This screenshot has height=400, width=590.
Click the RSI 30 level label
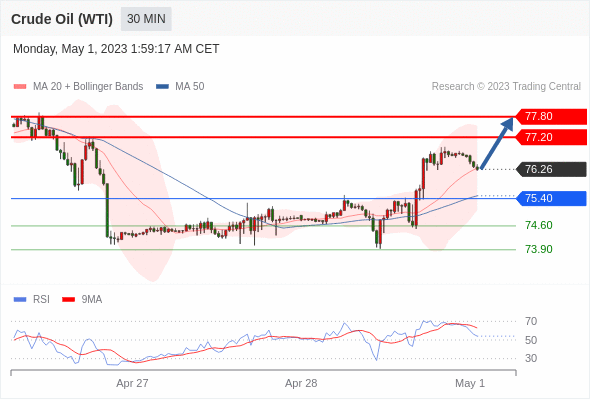pyautogui.click(x=531, y=358)
